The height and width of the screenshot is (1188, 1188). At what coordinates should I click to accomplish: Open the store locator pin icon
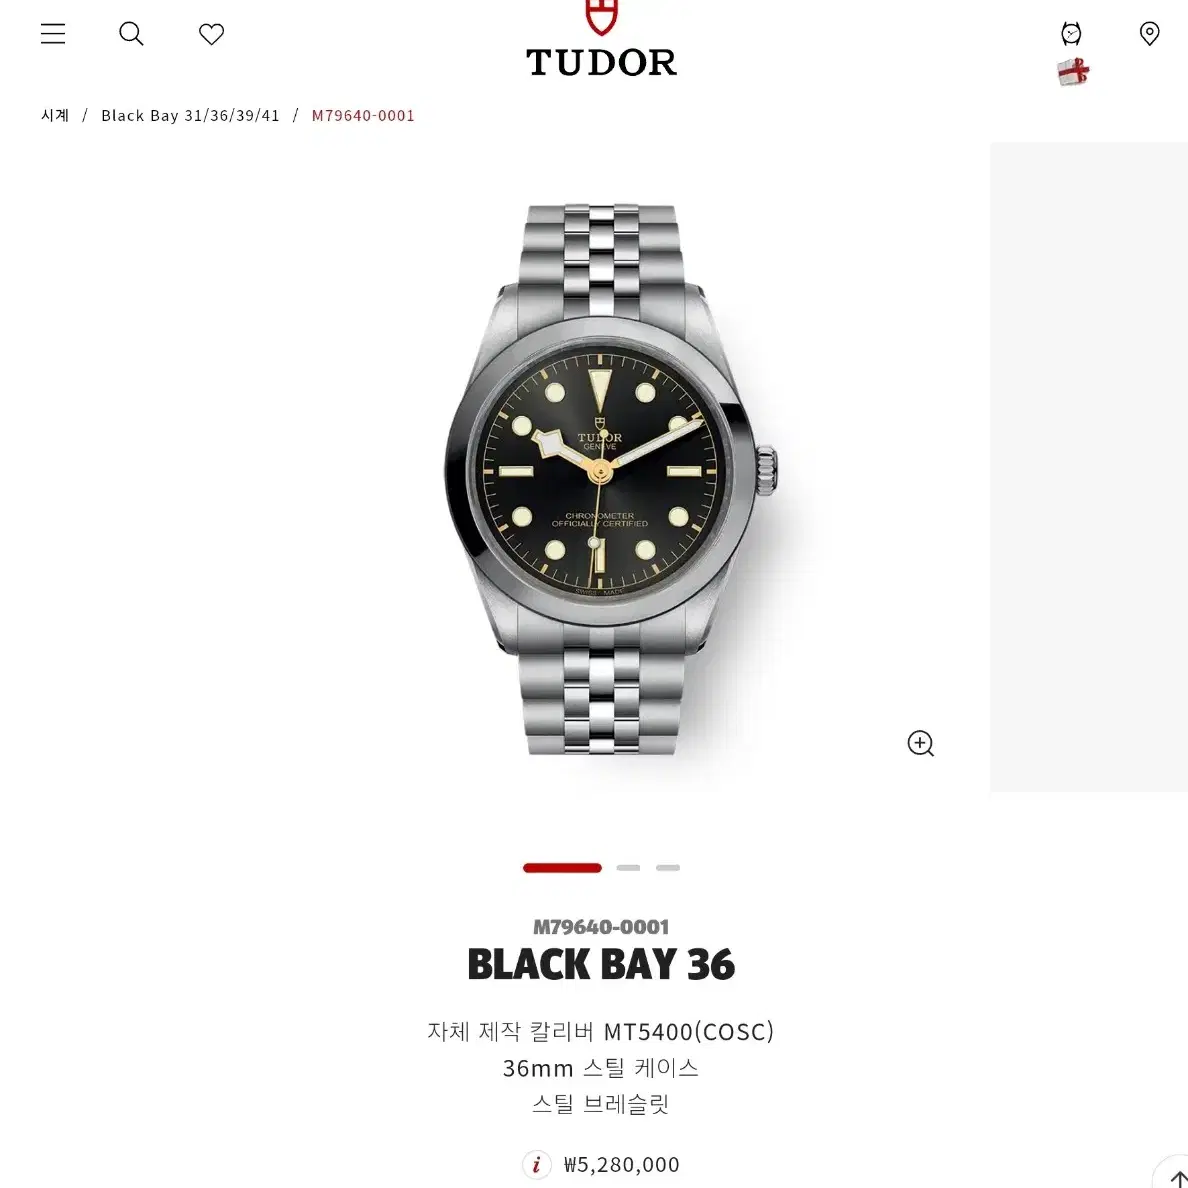[x=1149, y=33]
